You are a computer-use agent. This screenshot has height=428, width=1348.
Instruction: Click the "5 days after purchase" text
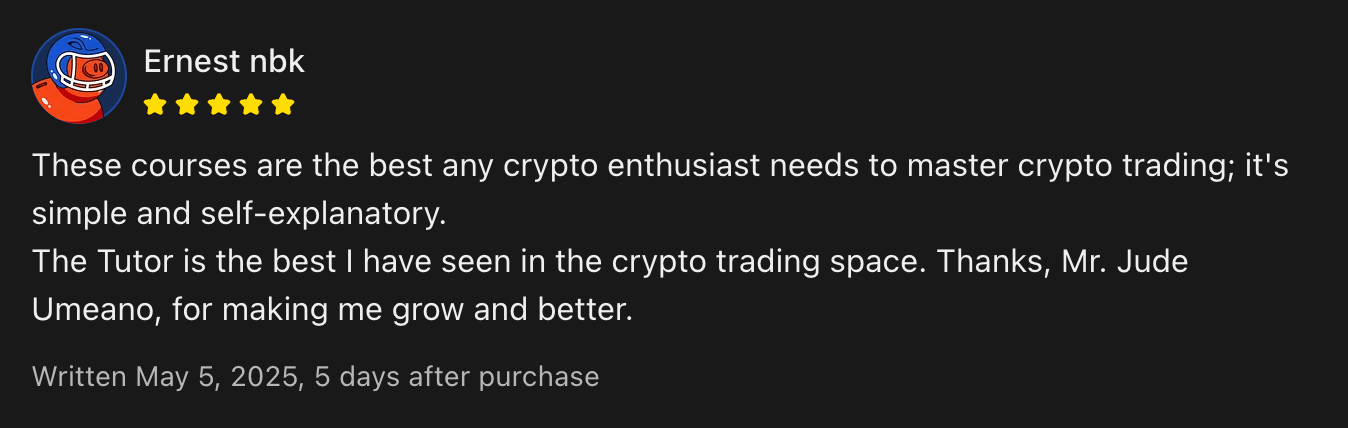click(x=457, y=377)
